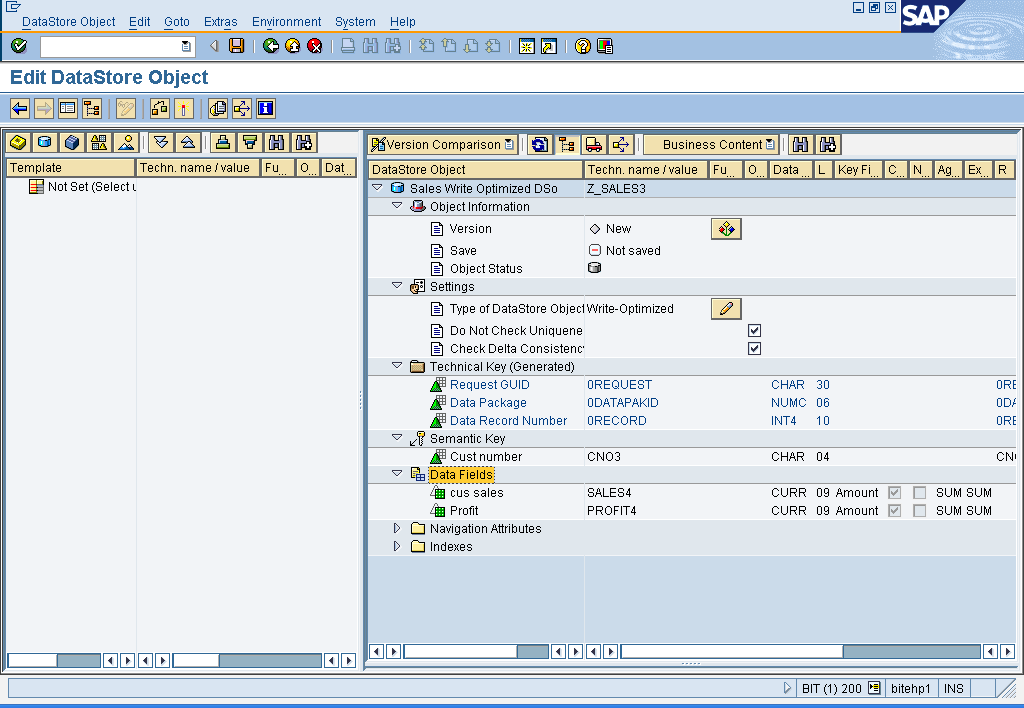Image resolution: width=1024 pixels, height=708 pixels.
Task: Click the blue Information 'i' icon
Action: [266, 108]
